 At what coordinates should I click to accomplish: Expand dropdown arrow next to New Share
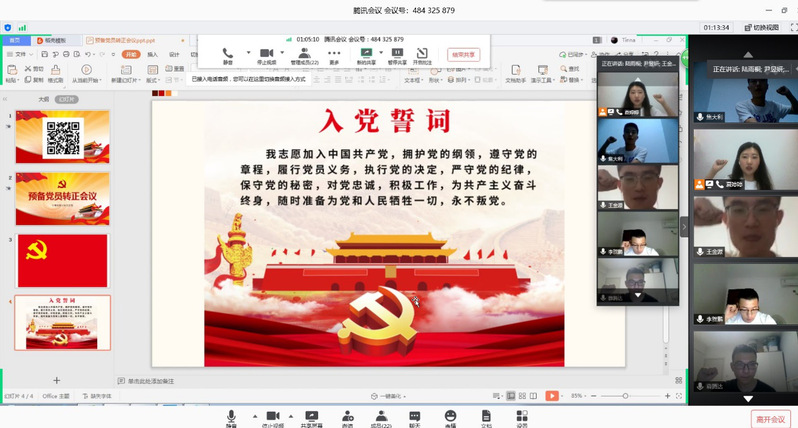click(381, 52)
